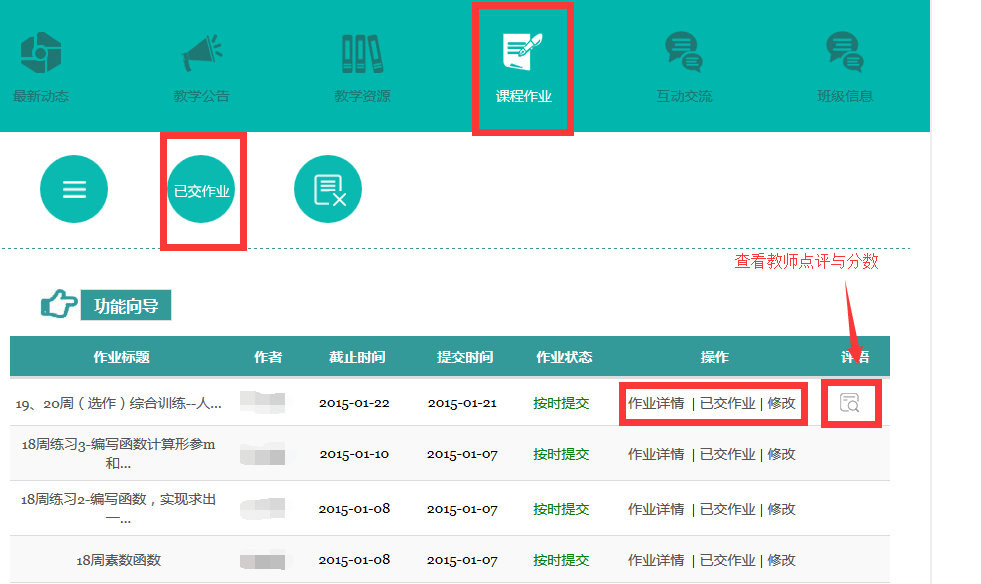Click 修改 for the 19、20周 assignment
The width and height of the screenshot is (981, 584).
click(781, 404)
